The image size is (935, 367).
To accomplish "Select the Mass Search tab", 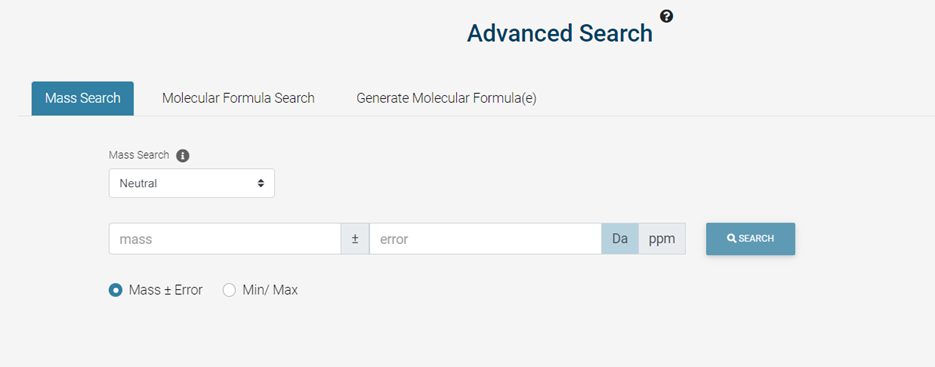I will click(83, 98).
